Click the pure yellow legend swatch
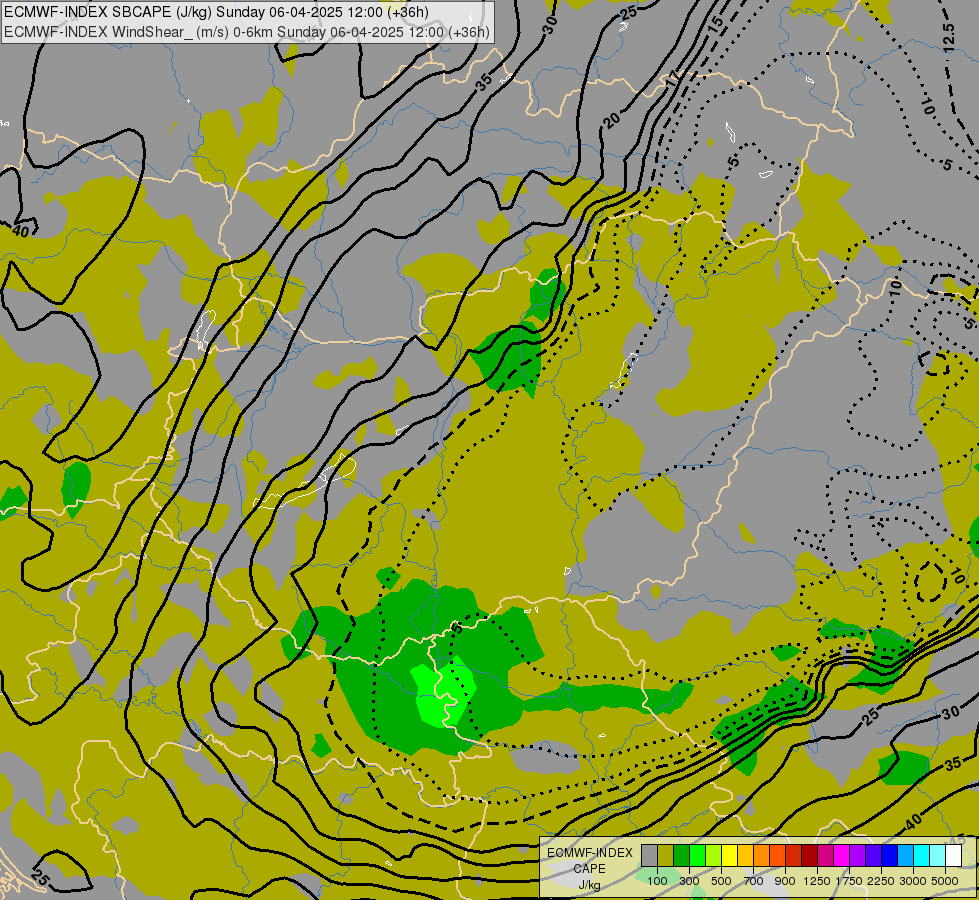 pos(729,855)
